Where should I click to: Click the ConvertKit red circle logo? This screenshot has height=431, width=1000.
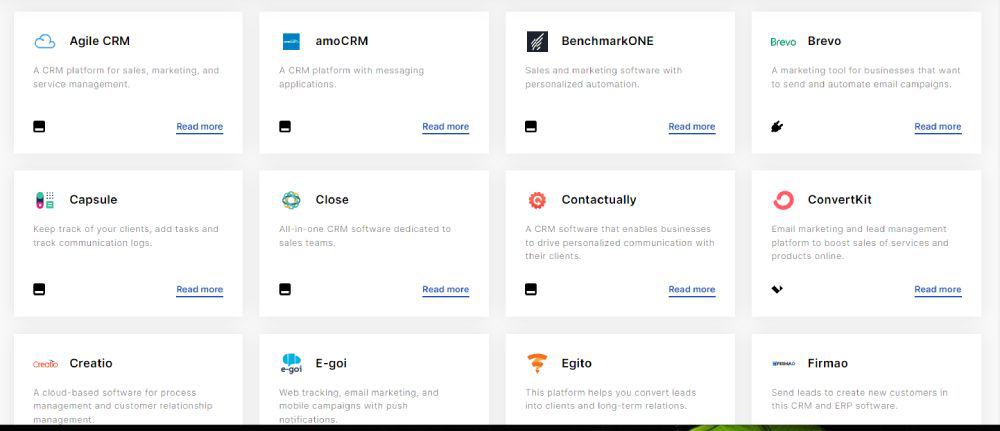pos(783,200)
